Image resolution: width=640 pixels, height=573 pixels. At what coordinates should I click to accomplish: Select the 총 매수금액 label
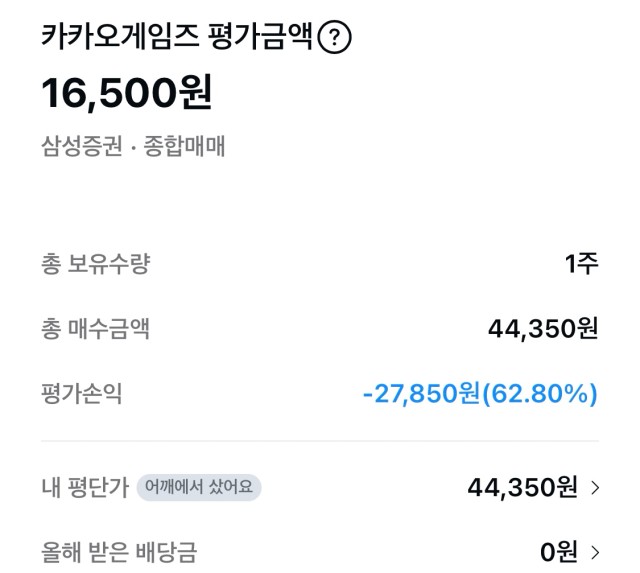click(96, 329)
